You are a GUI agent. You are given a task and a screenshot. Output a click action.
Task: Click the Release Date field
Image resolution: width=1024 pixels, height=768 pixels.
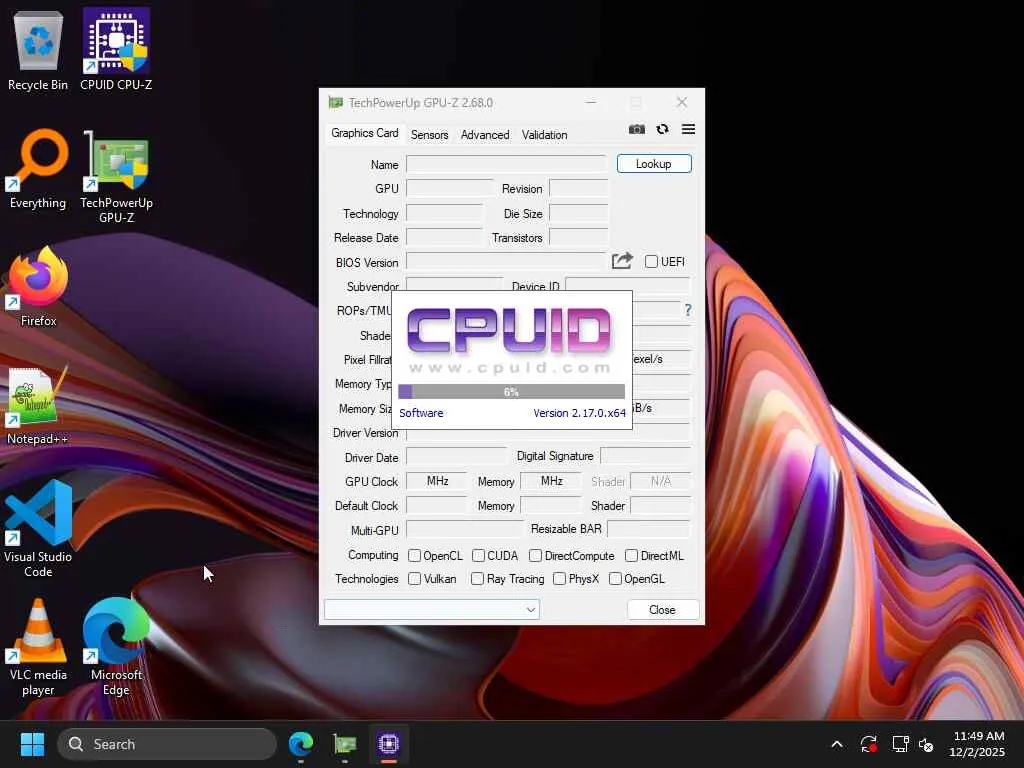pos(444,237)
